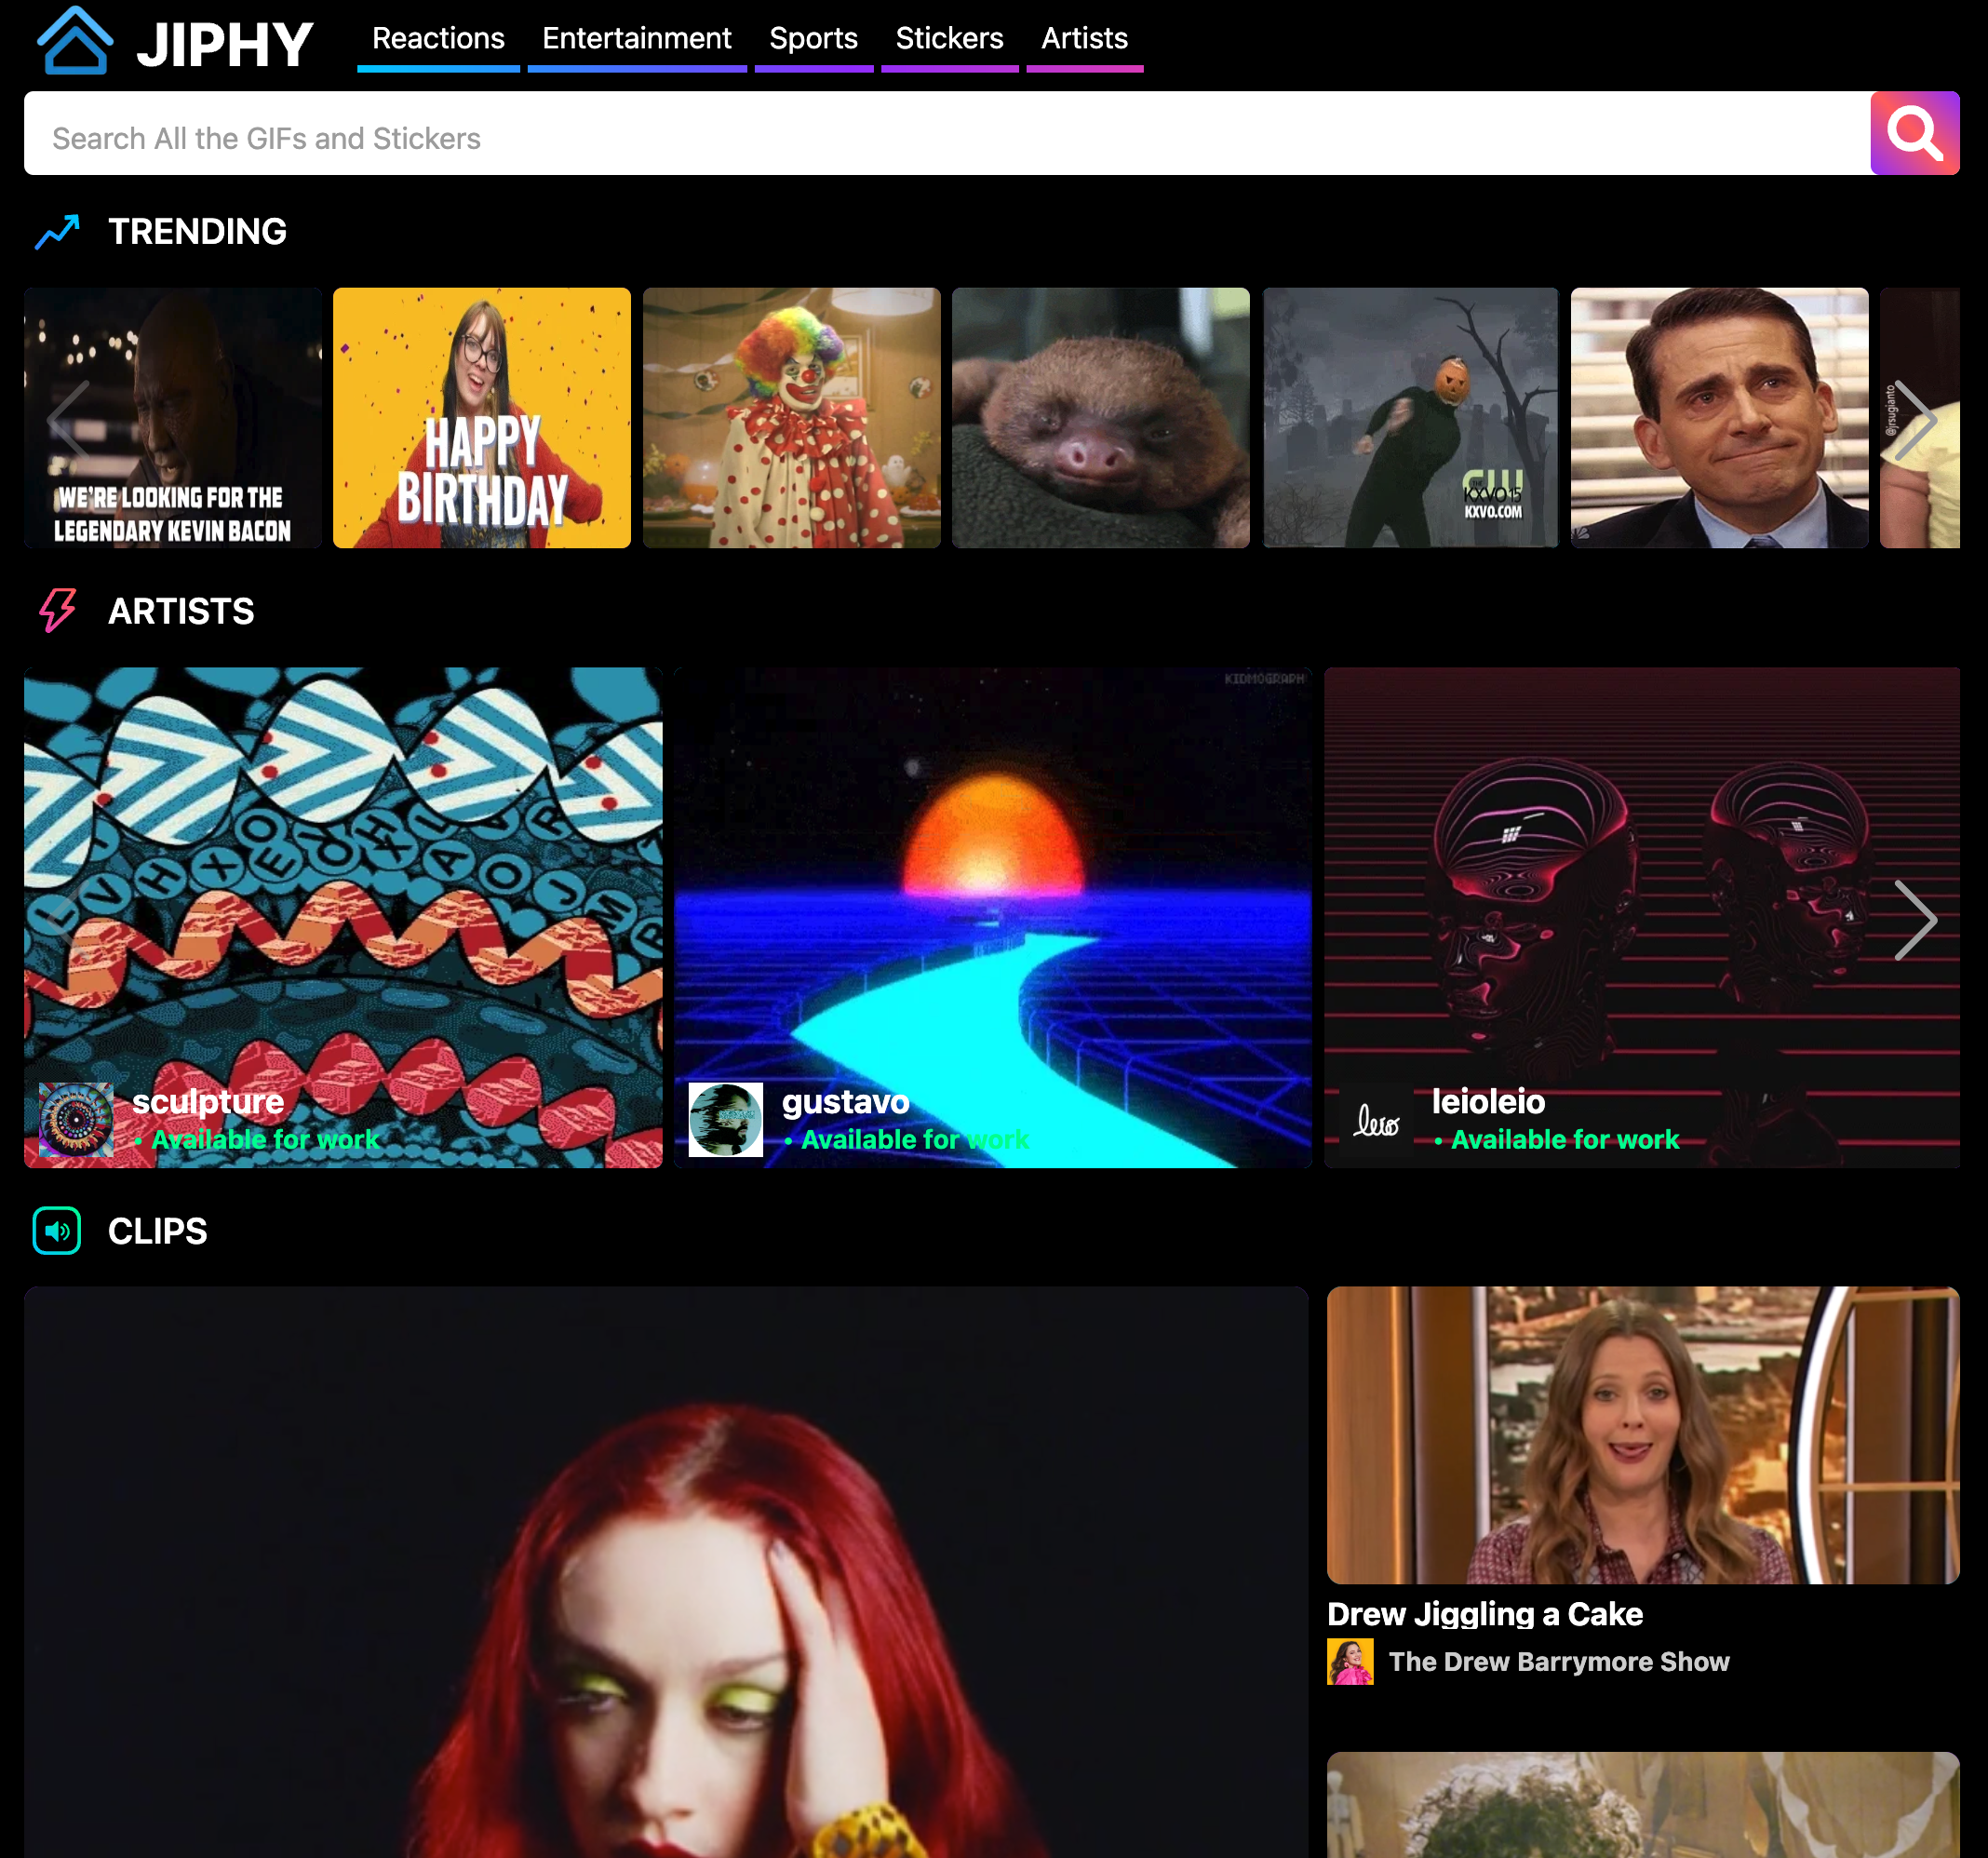Click the JIPHY home logo icon
1988x1858 pixels.
(x=74, y=41)
